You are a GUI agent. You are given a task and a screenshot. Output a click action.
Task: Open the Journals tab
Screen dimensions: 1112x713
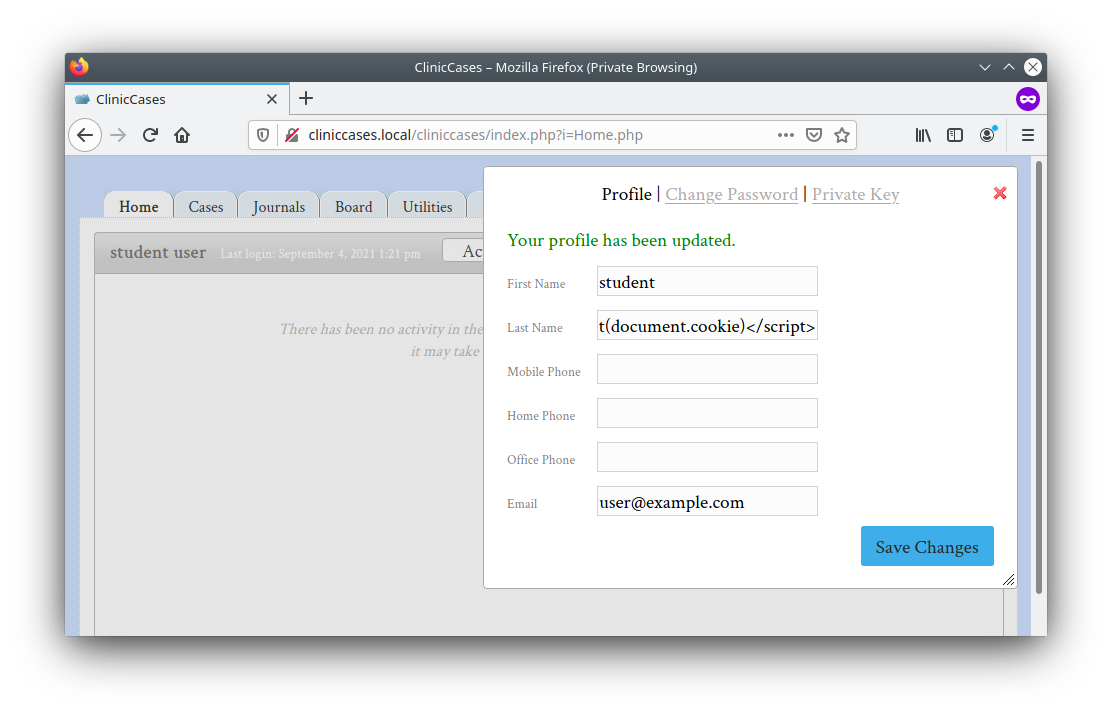pyautogui.click(x=279, y=206)
